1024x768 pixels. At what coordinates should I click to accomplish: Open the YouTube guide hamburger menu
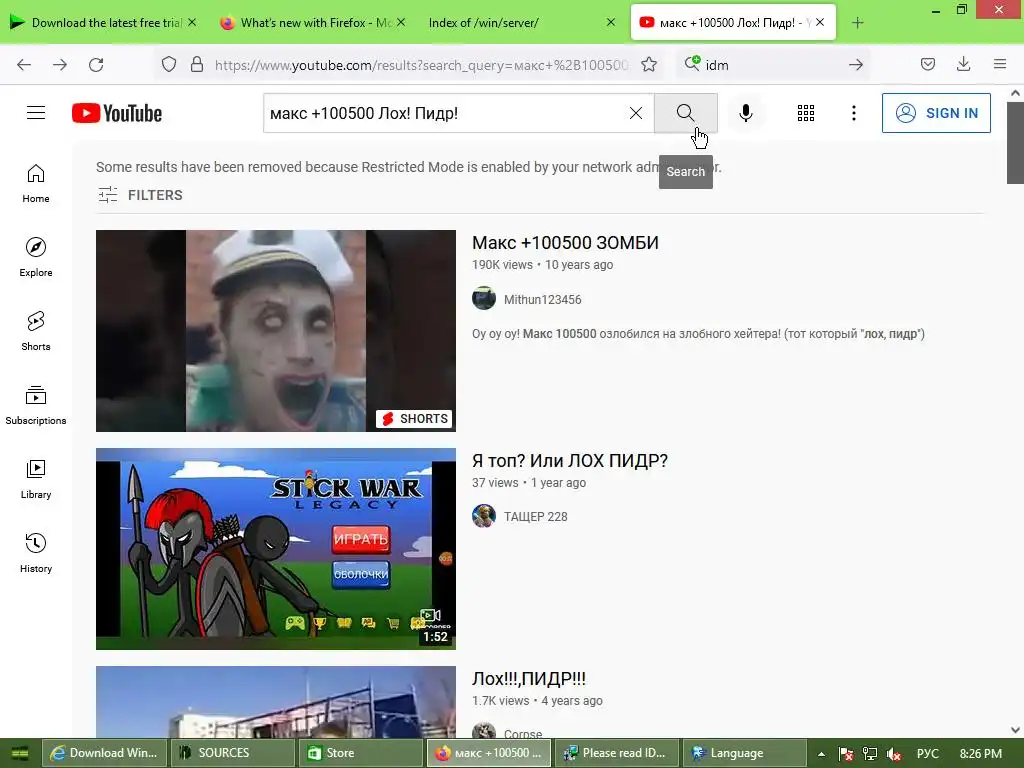click(x=36, y=113)
